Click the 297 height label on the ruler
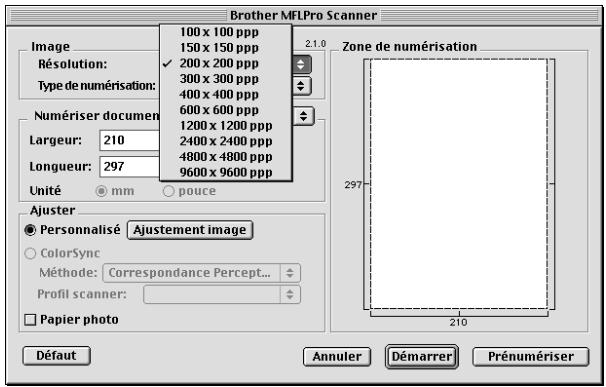 click(353, 185)
